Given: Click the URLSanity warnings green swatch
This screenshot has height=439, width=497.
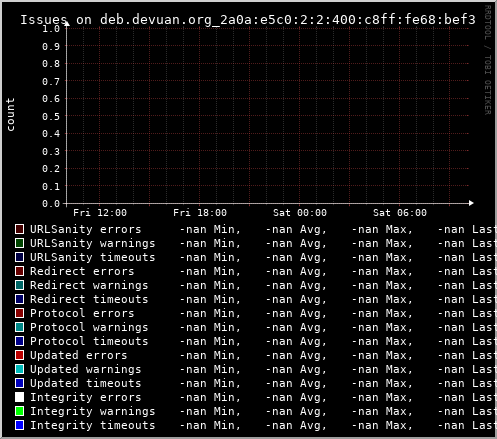Looking at the screenshot, I should [20, 243].
